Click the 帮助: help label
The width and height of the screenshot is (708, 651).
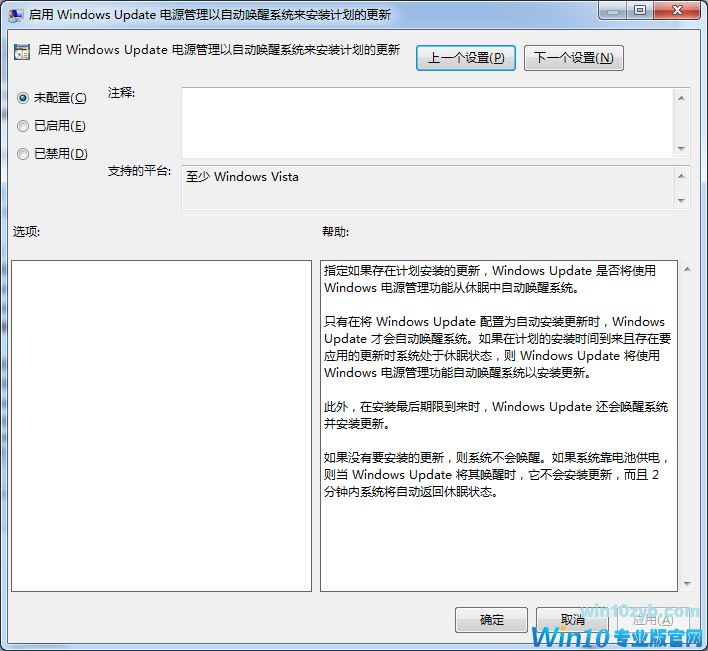tap(335, 232)
